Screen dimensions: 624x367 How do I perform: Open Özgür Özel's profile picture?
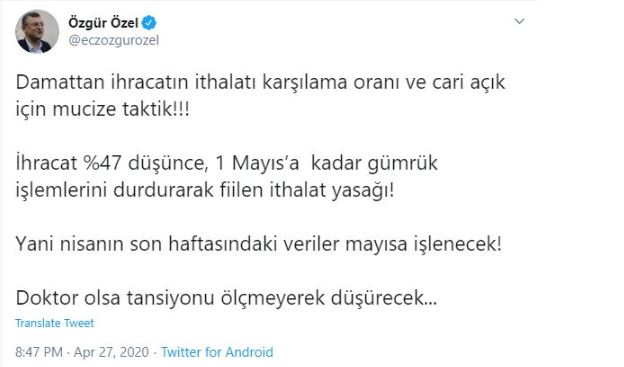[37, 32]
